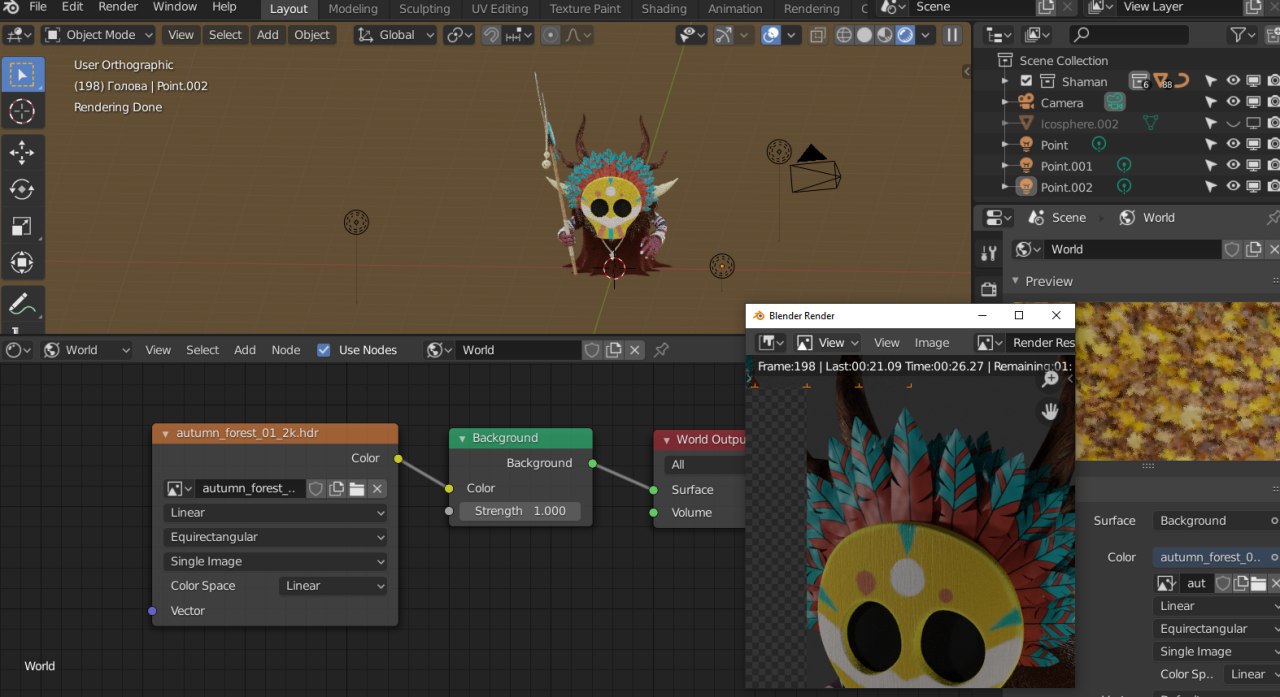Open the Global transform orientation dropdown

(396, 34)
